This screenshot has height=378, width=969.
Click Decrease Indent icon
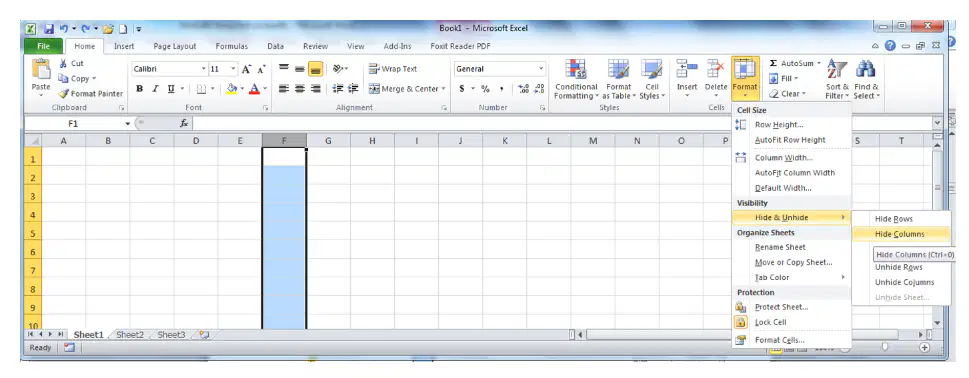[338, 89]
